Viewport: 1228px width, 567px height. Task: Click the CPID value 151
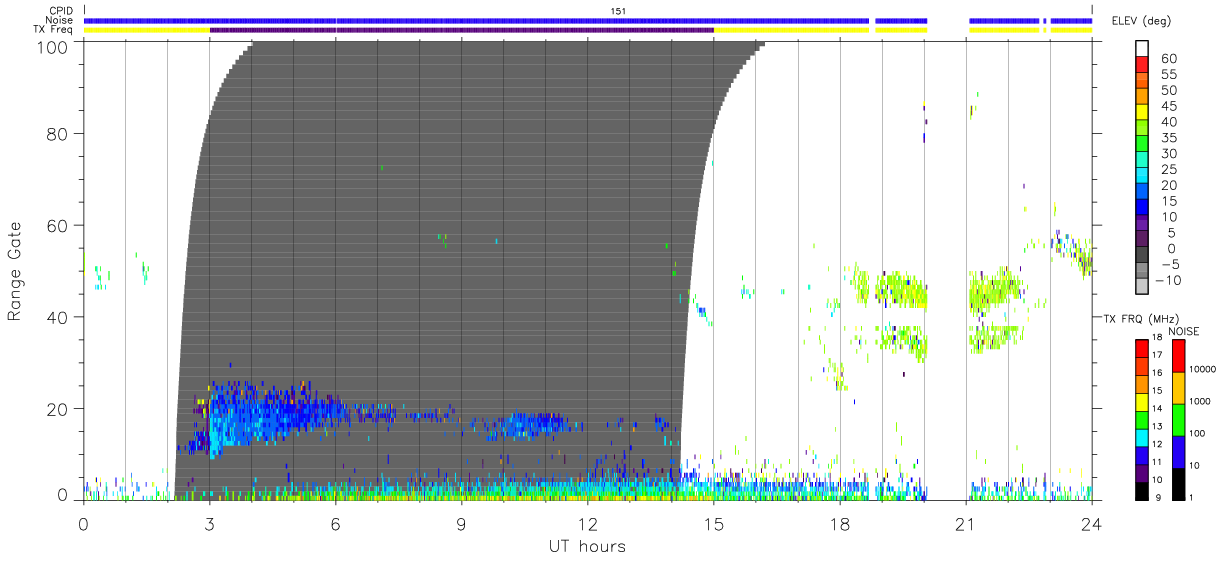pyautogui.click(x=617, y=11)
